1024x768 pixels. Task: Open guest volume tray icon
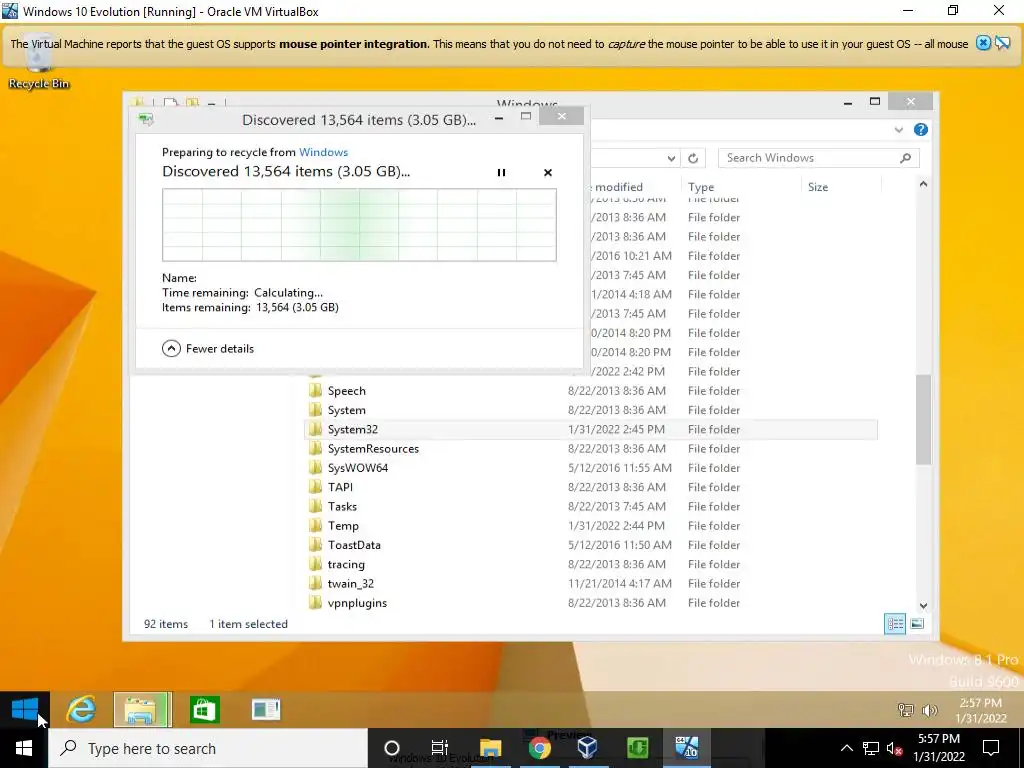929,710
